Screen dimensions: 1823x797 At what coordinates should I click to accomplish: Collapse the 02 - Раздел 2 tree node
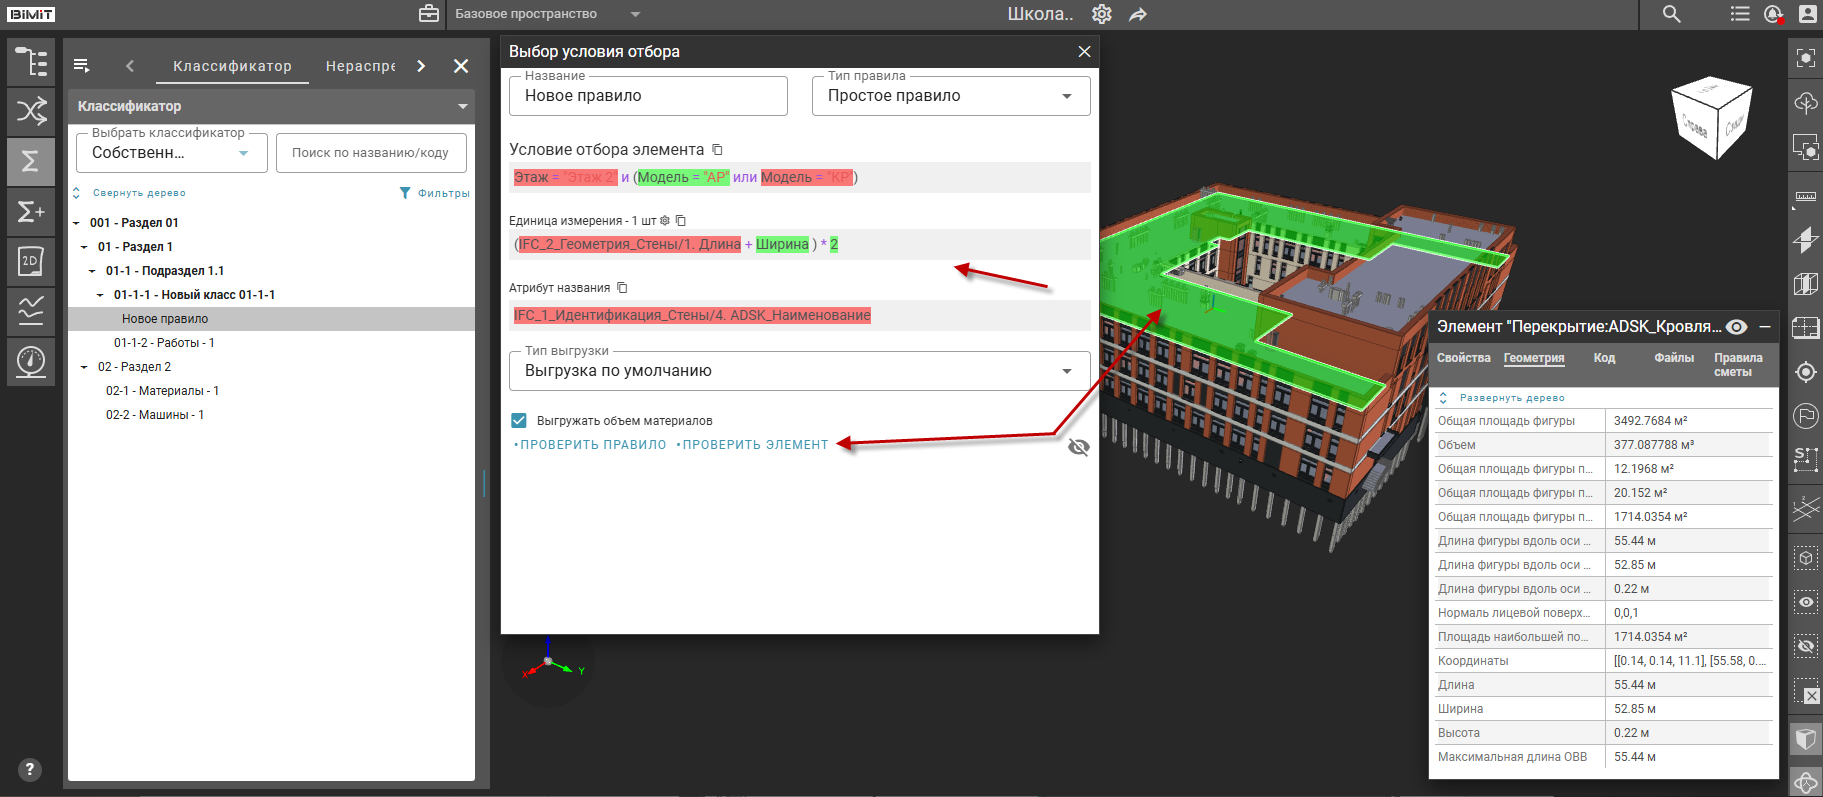click(84, 367)
